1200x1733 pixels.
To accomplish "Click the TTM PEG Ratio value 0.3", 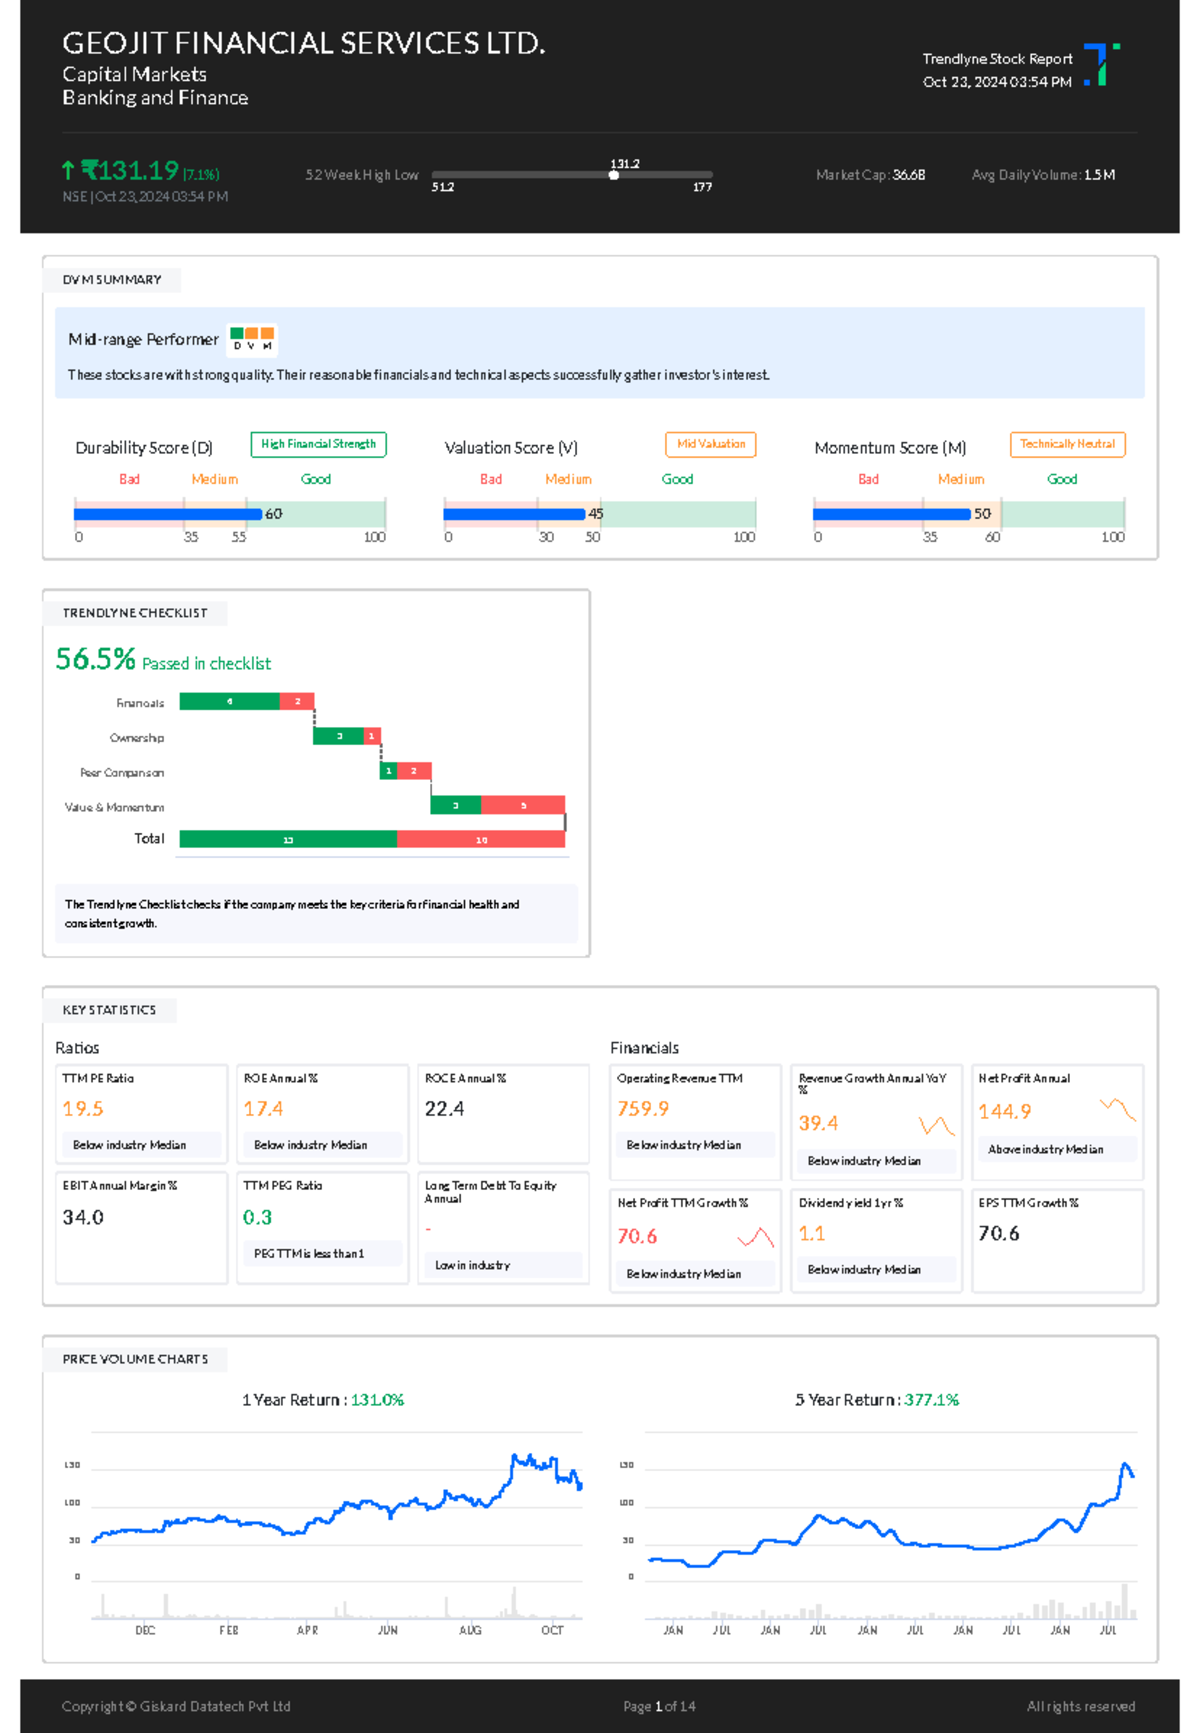I will (x=257, y=1217).
